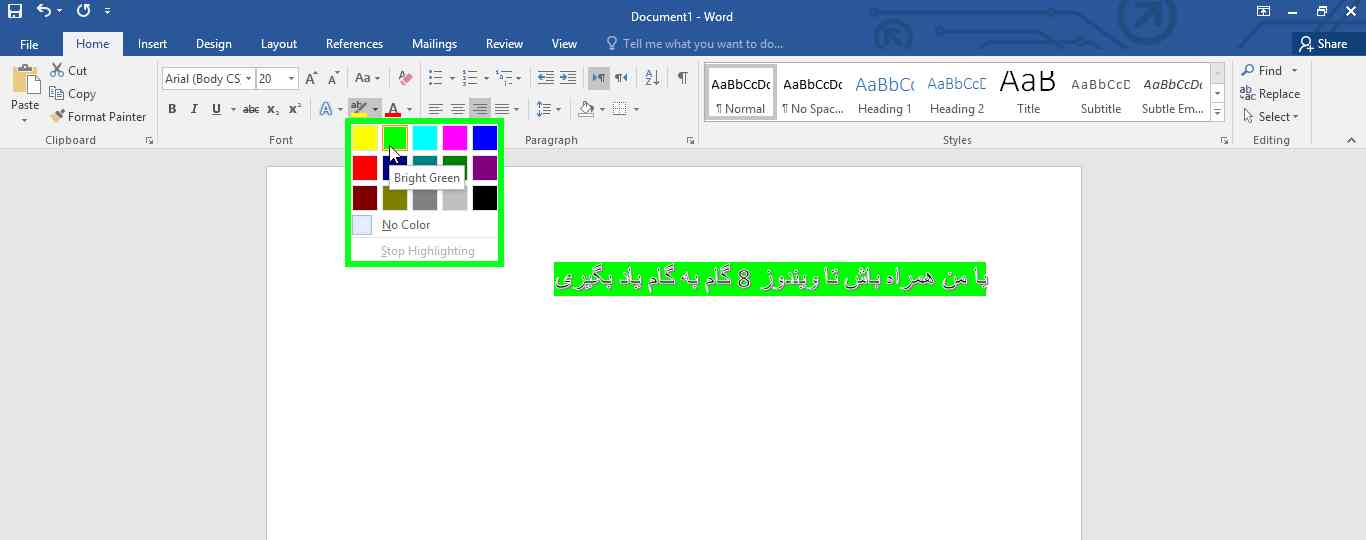The height and width of the screenshot is (540, 1366).
Task: Open the Change Case dropdown
Action: pyautogui.click(x=367, y=78)
